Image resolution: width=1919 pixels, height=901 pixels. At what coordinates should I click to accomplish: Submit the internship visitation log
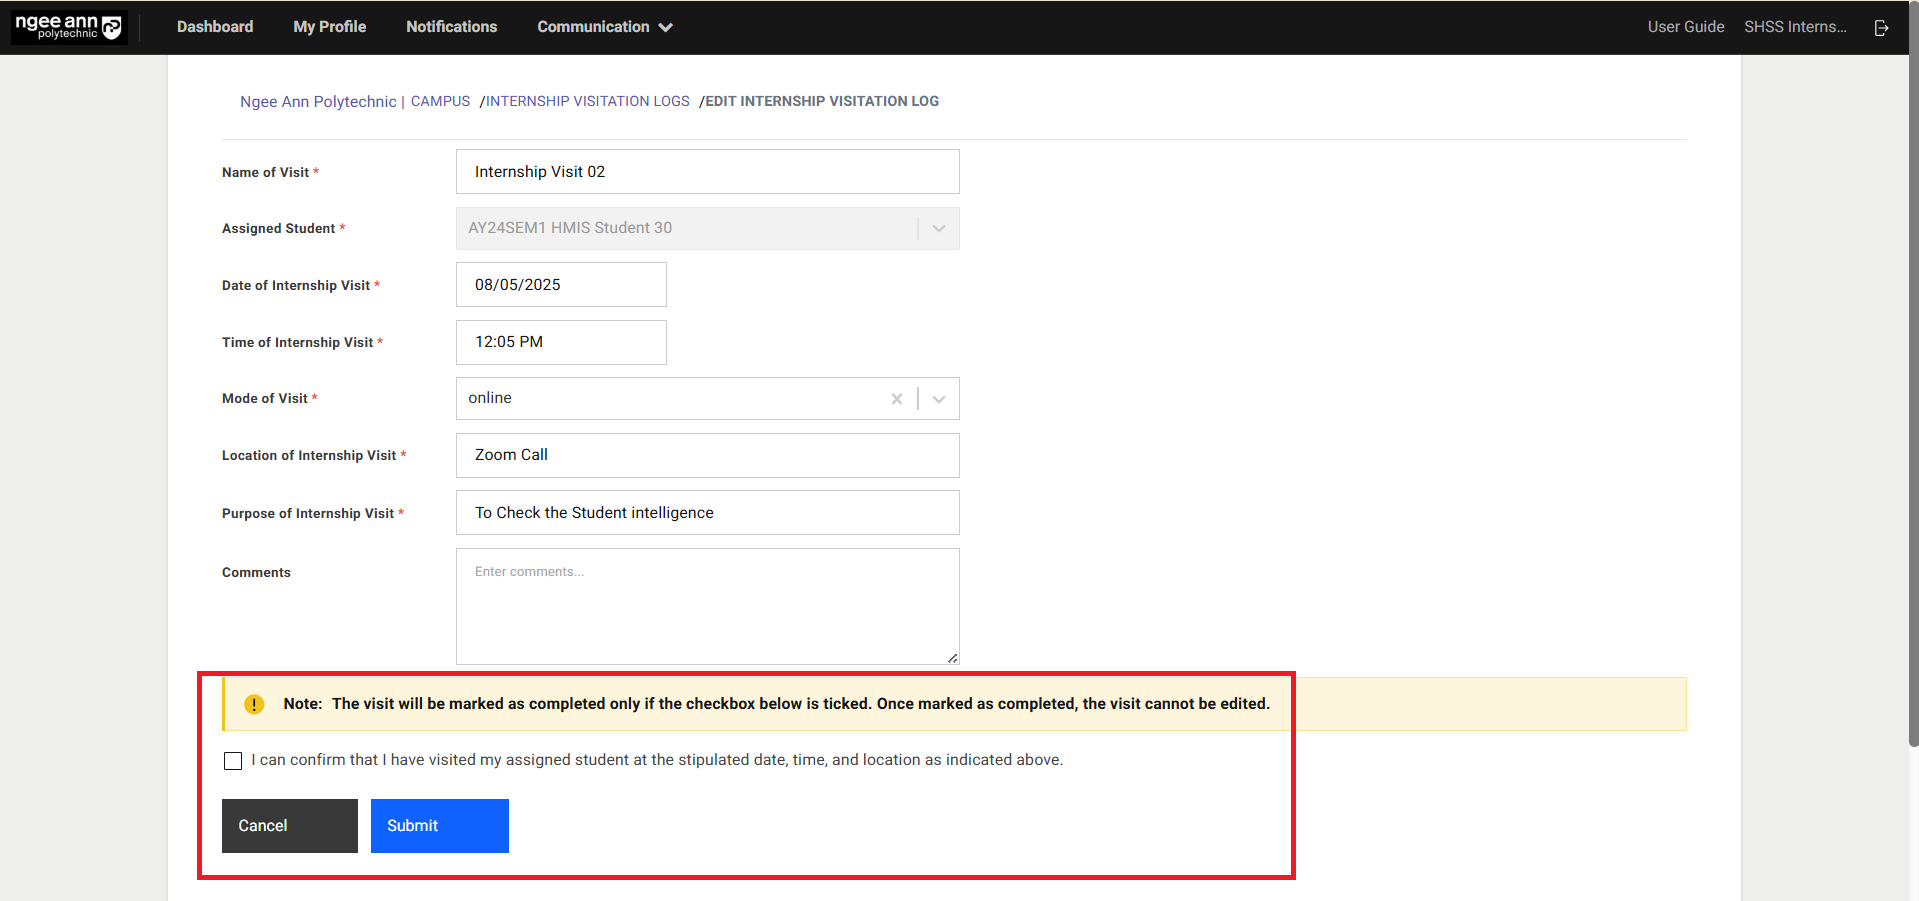439,825
